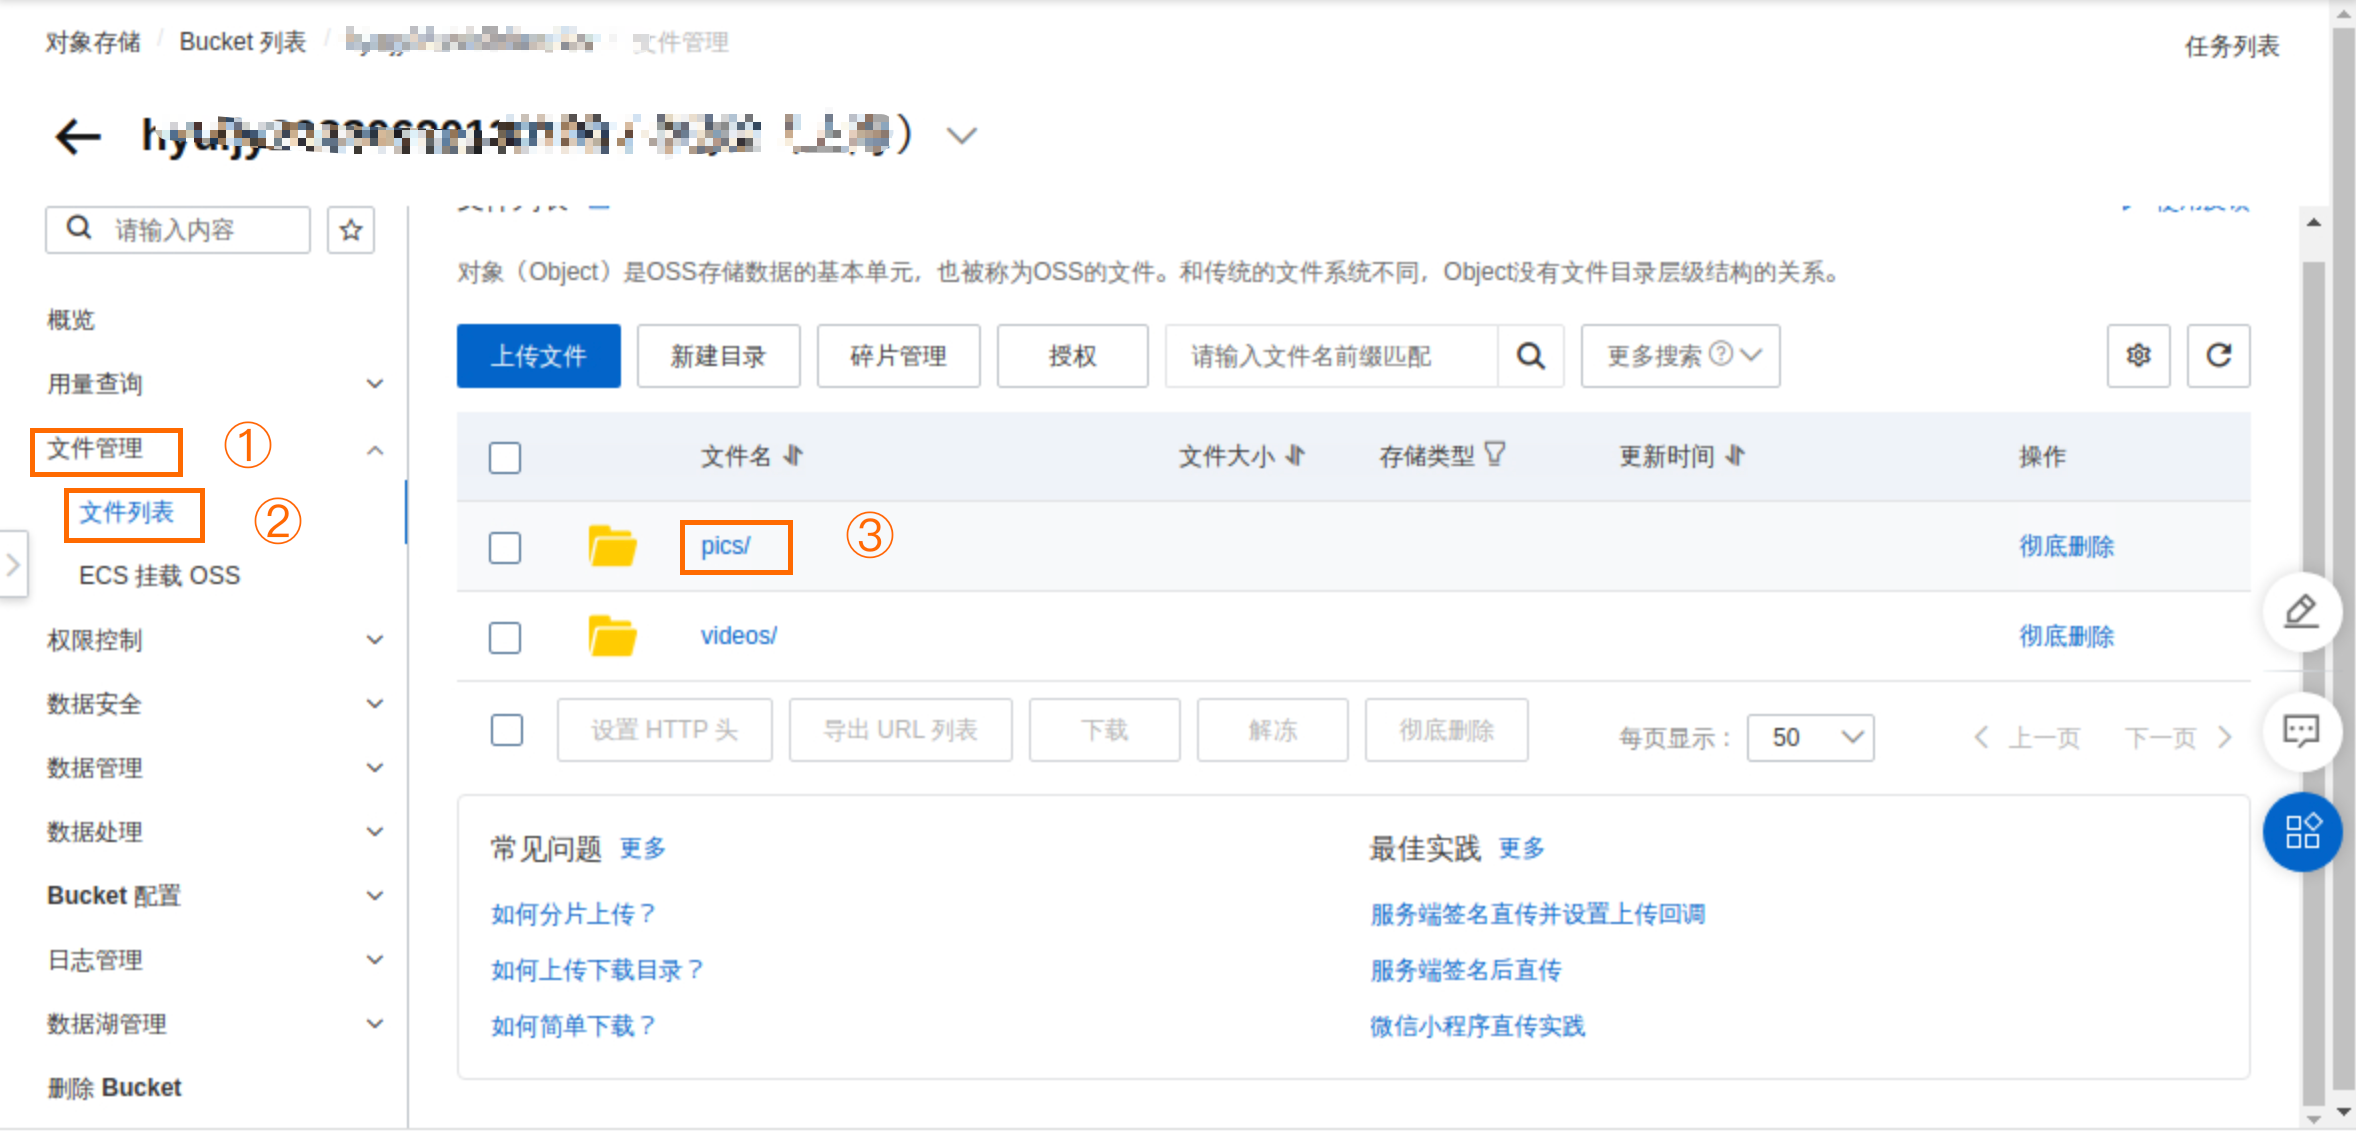Expand the 更多搜索 dropdown

tap(1680, 356)
